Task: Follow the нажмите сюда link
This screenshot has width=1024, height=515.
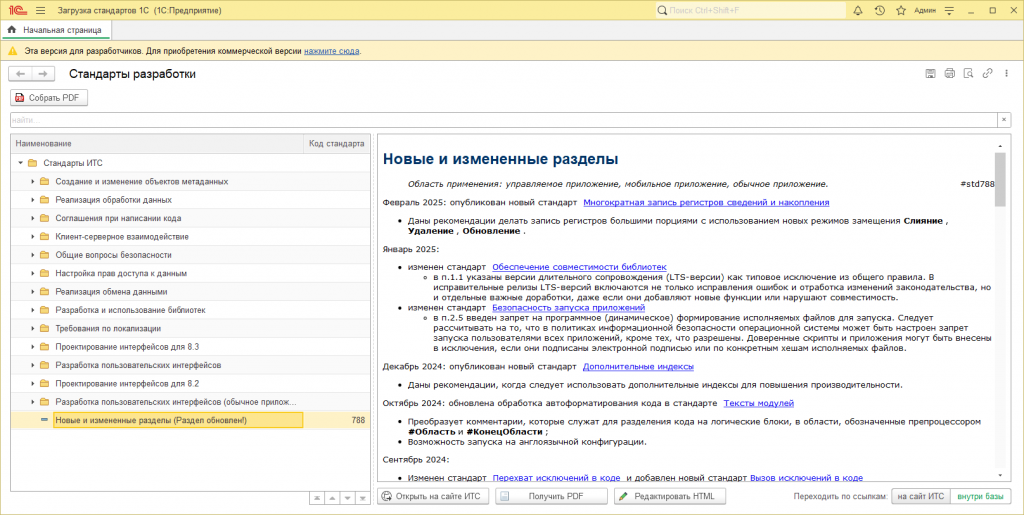Action: coord(332,51)
